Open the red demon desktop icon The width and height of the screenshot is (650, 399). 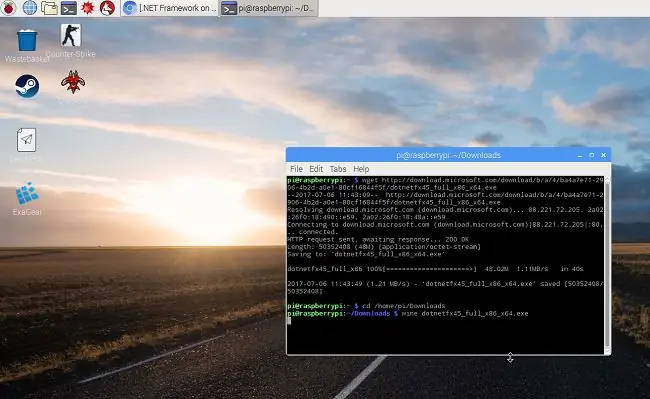73,82
